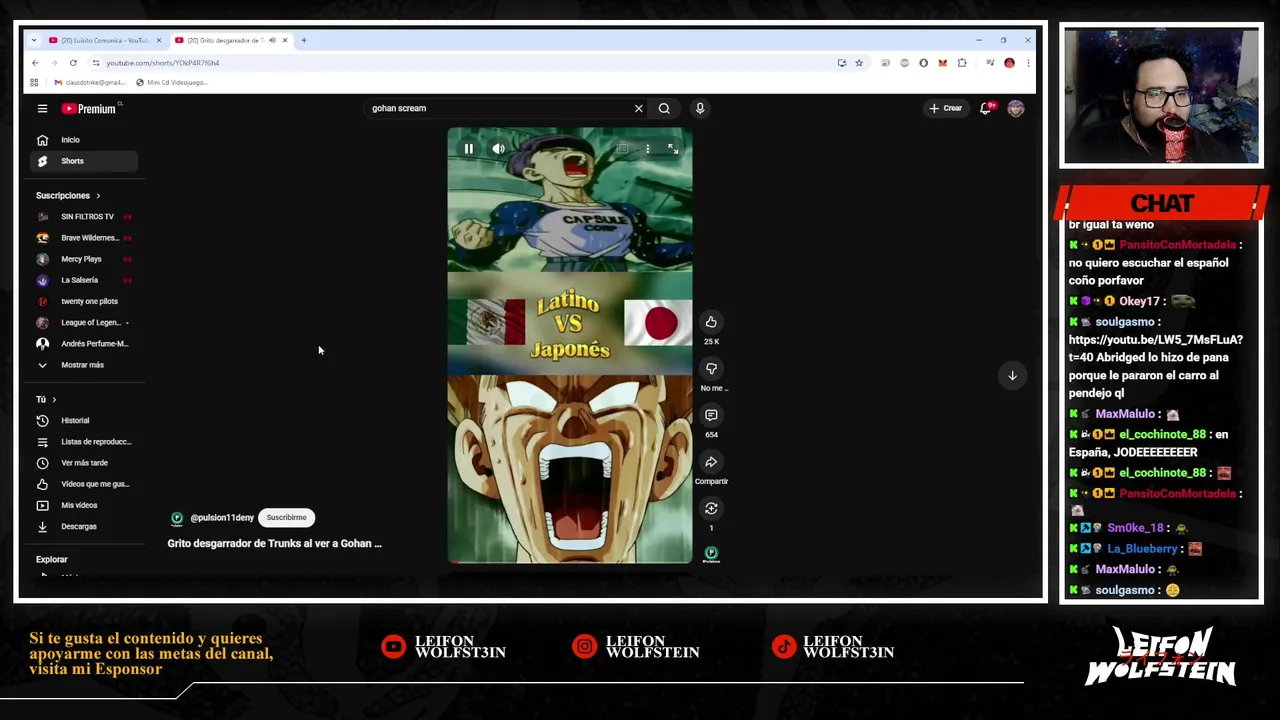Like the Short with 25 K likes
Viewport: 1280px width, 720px height.
(x=711, y=322)
